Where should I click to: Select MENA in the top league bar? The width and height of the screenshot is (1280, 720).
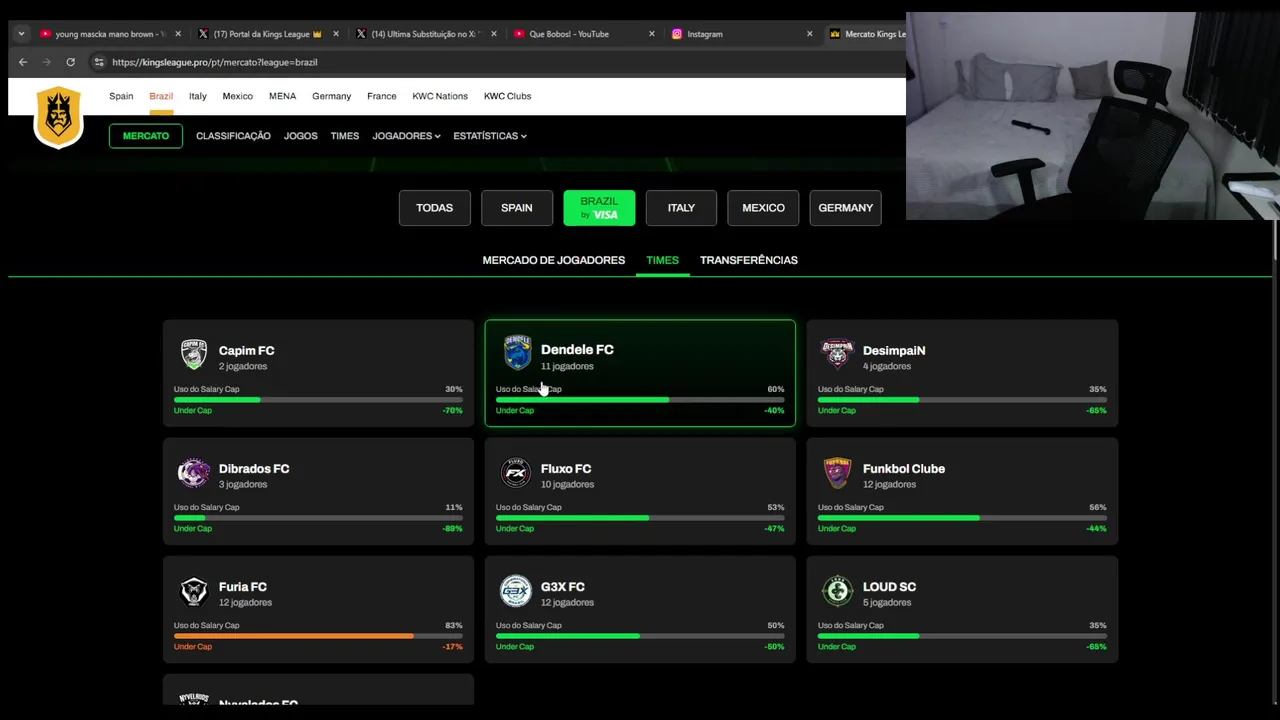click(282, 96)
